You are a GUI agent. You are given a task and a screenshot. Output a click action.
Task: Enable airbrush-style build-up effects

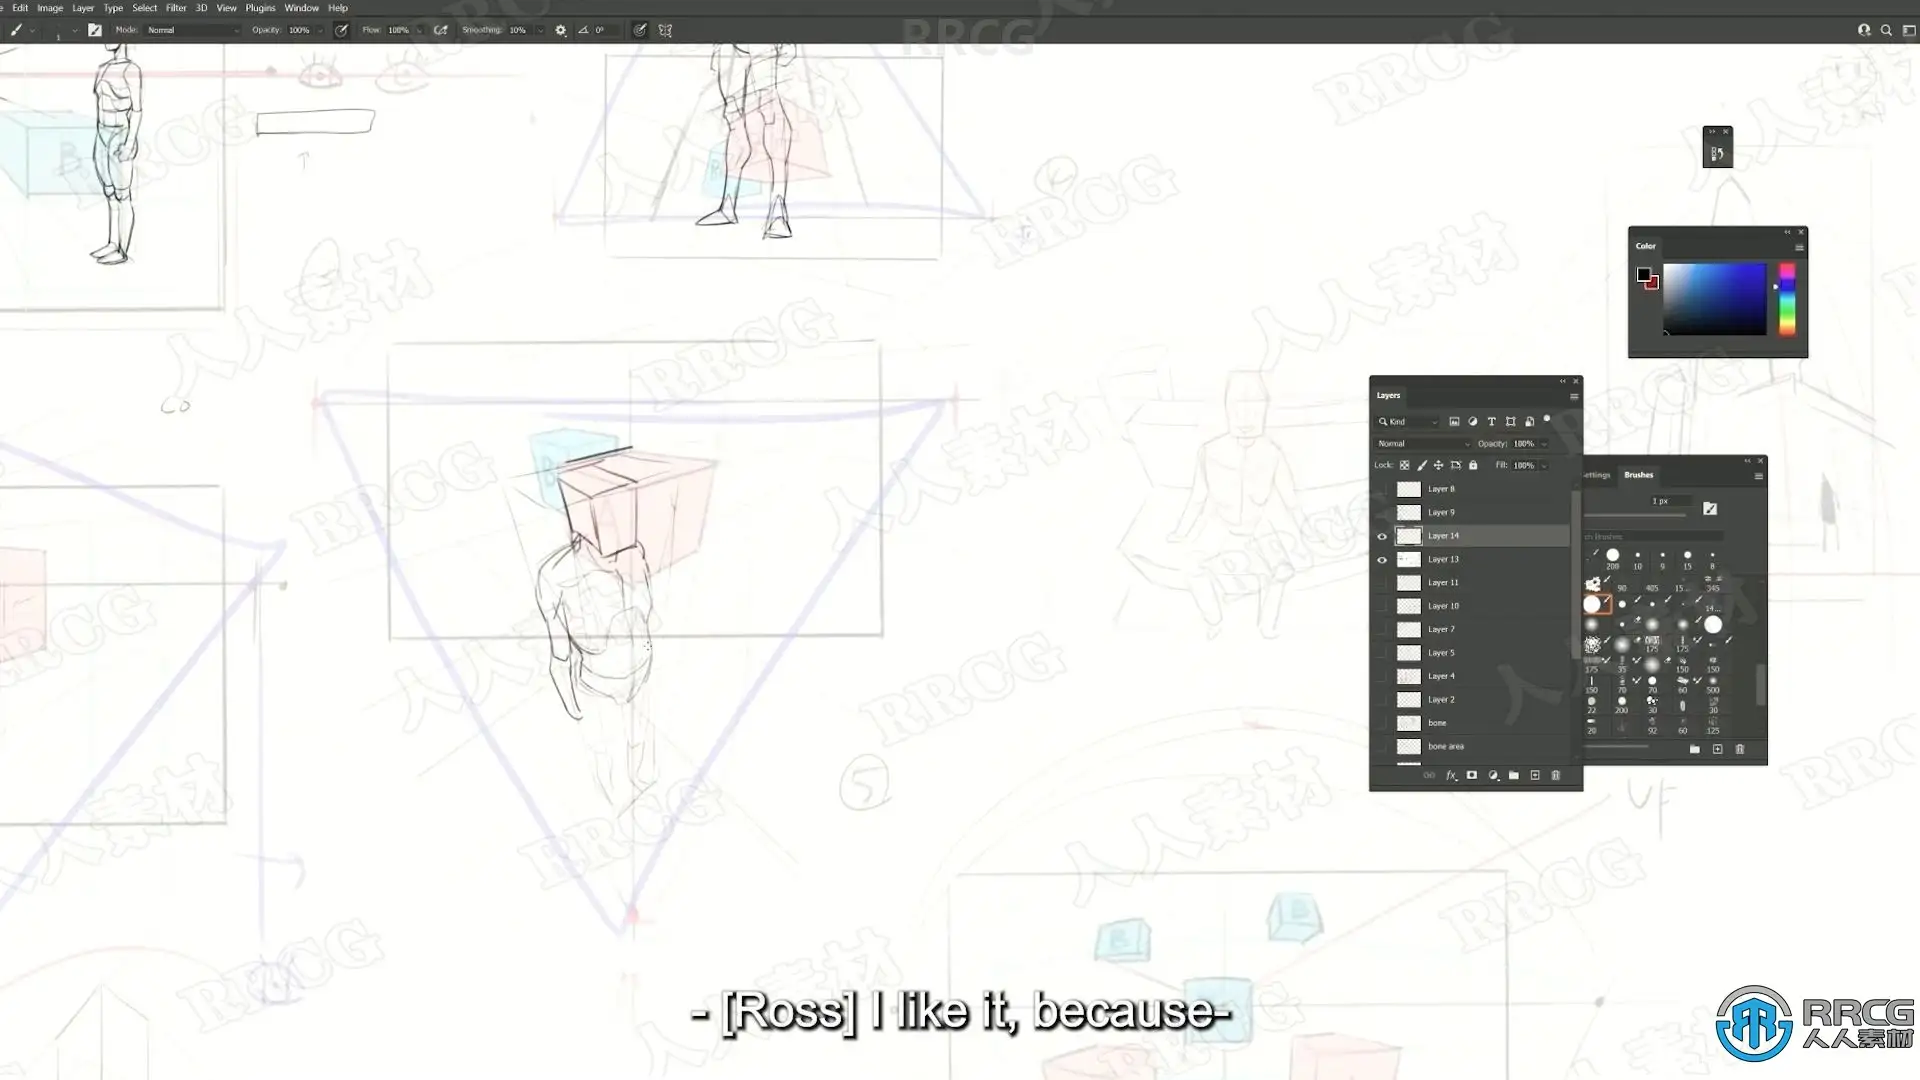click(x=440, y=30)
